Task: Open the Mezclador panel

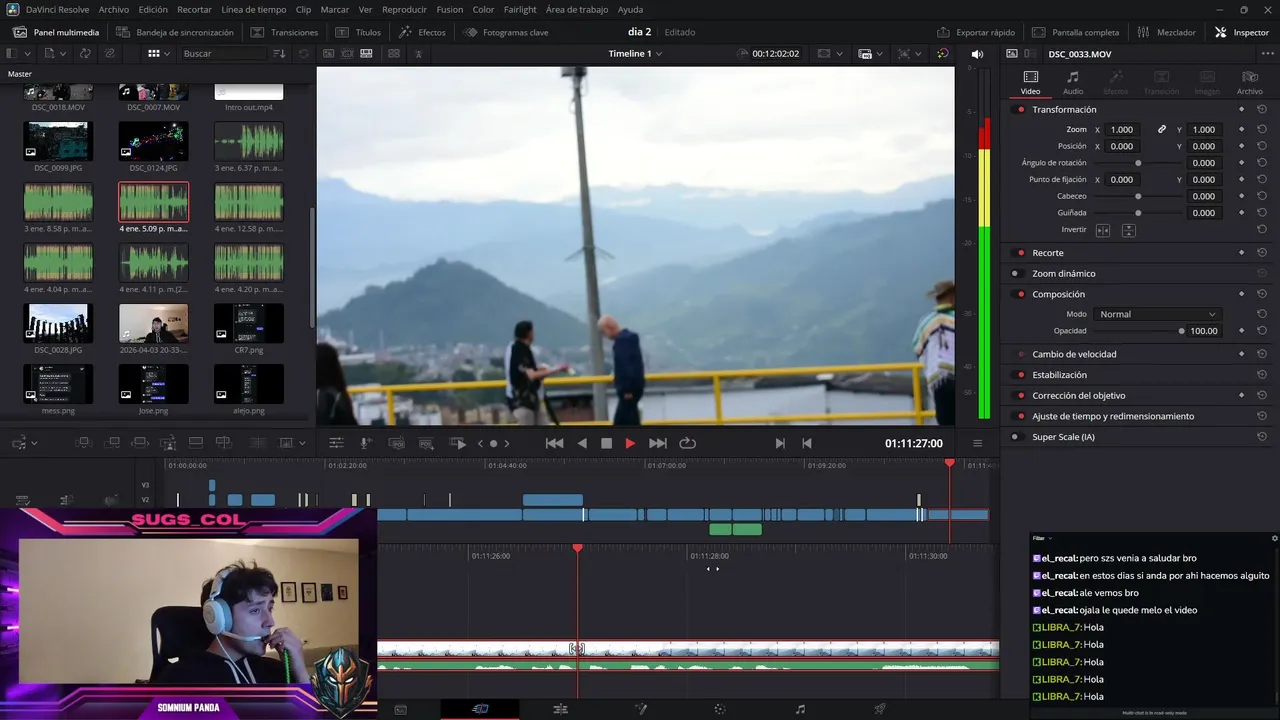Action: click(1166, 32)
